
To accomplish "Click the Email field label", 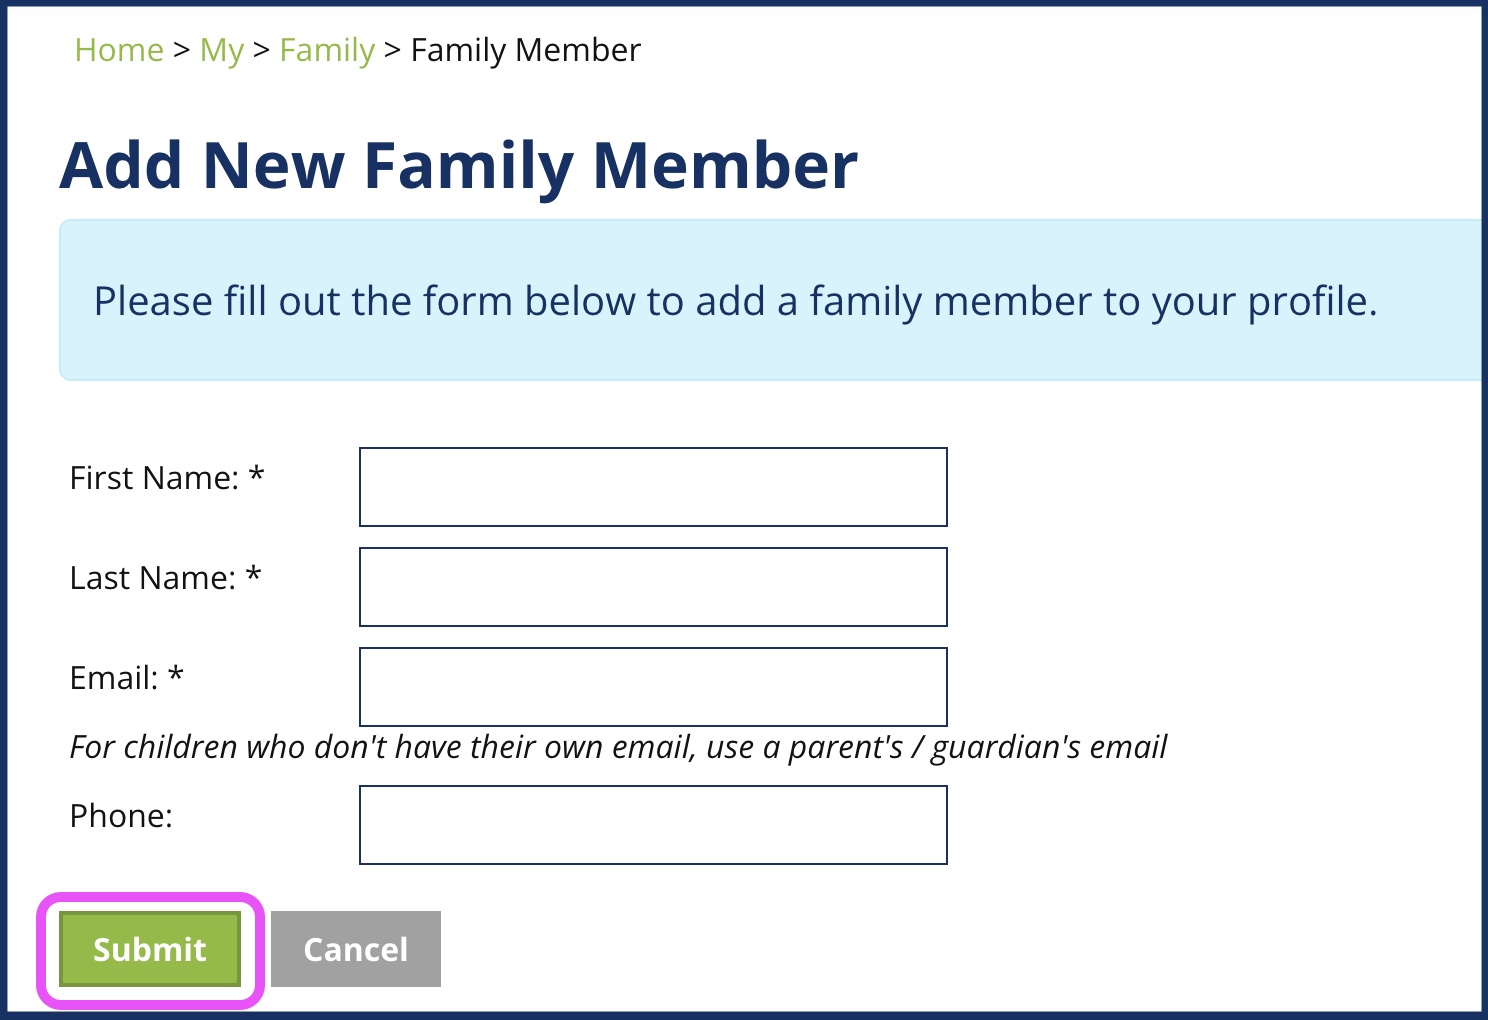I will pyautogui.click(x=114, y=678).
